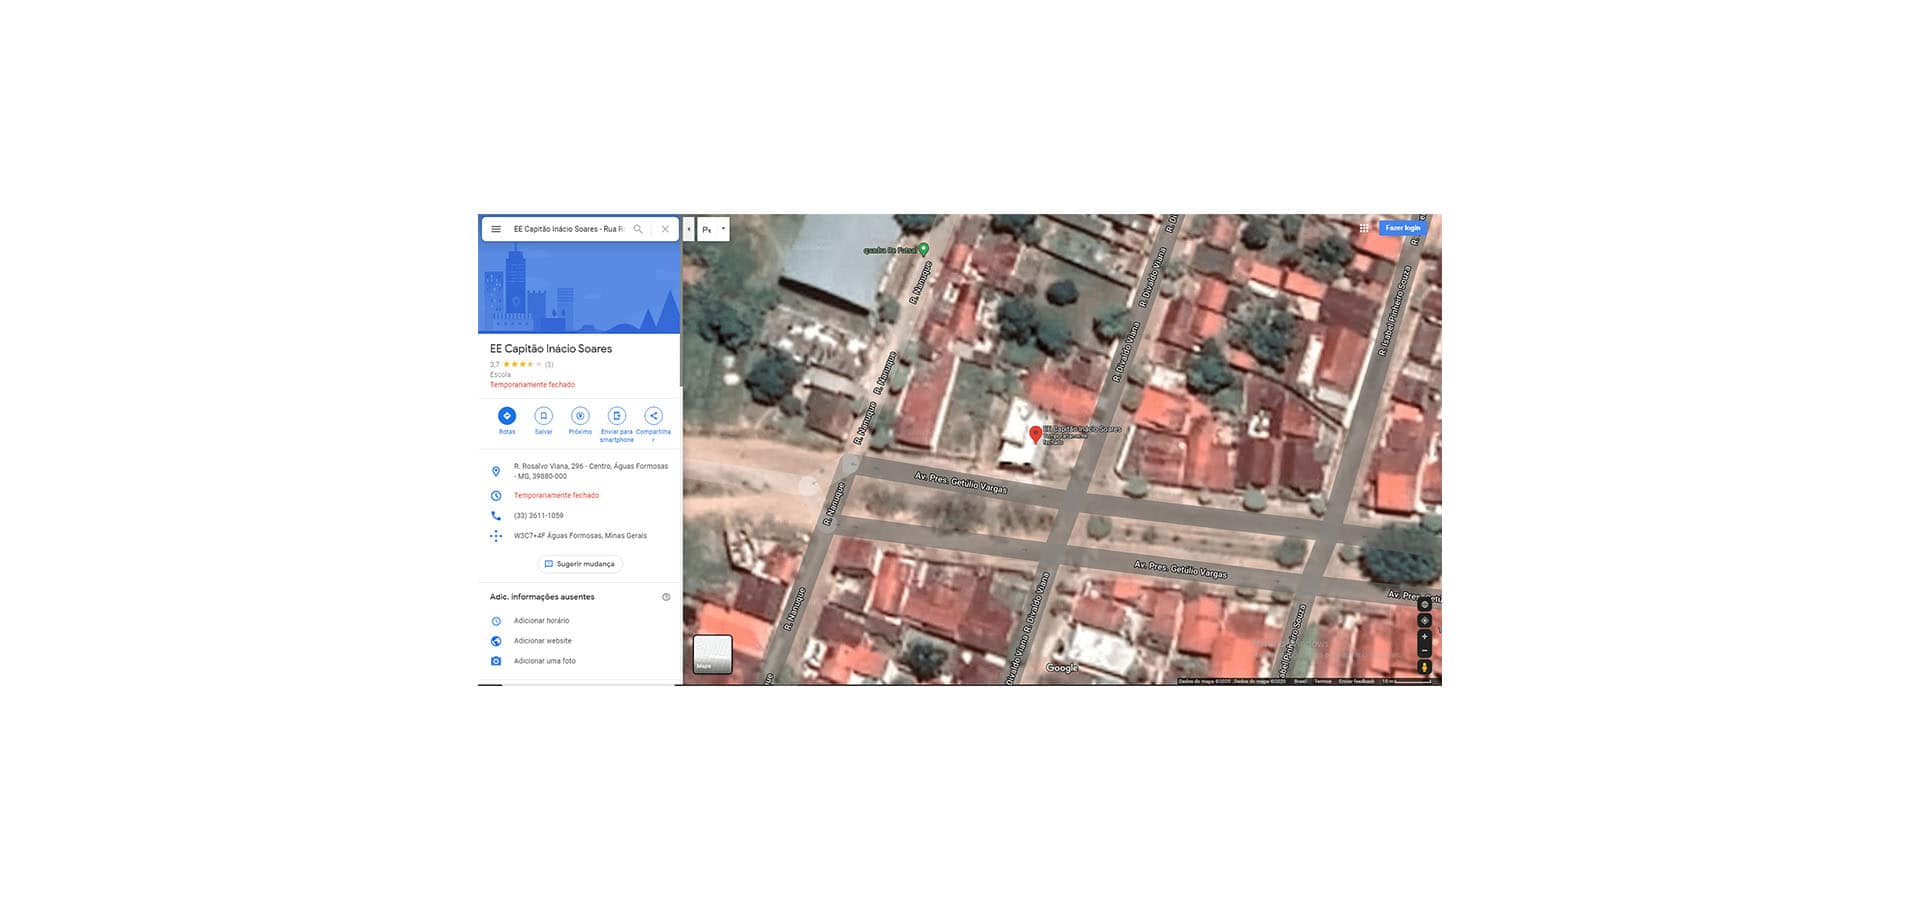This screenshot has width=1920, height=900.
Task: Click Adicionar uma foto
Action: tap(544, 661)
